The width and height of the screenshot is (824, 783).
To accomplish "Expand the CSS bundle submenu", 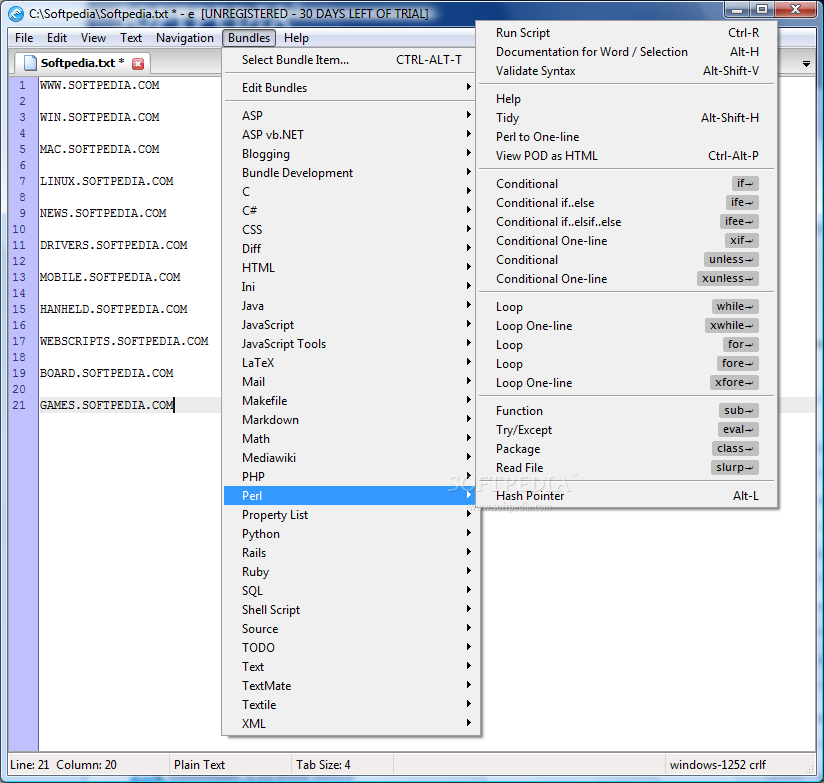I will pos(351,230).
